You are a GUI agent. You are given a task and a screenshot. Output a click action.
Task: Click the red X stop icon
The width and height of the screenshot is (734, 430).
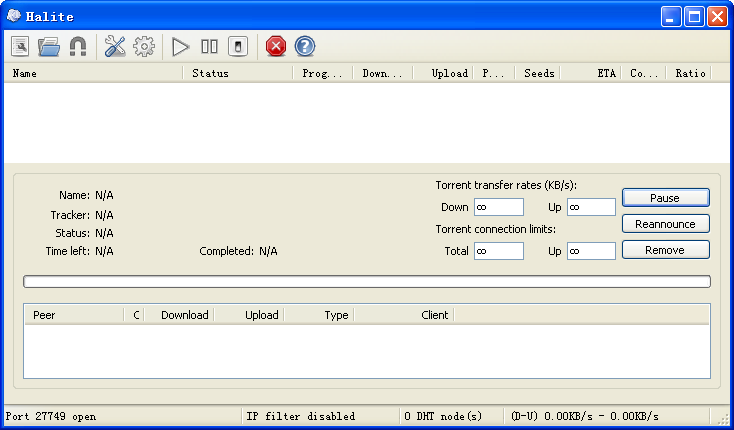click(276, 46)
